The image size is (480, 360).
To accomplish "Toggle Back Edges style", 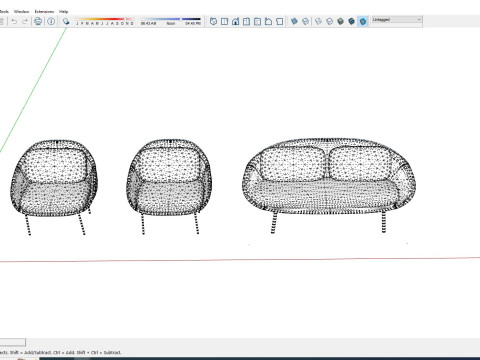I will click(x=305, y=21).
